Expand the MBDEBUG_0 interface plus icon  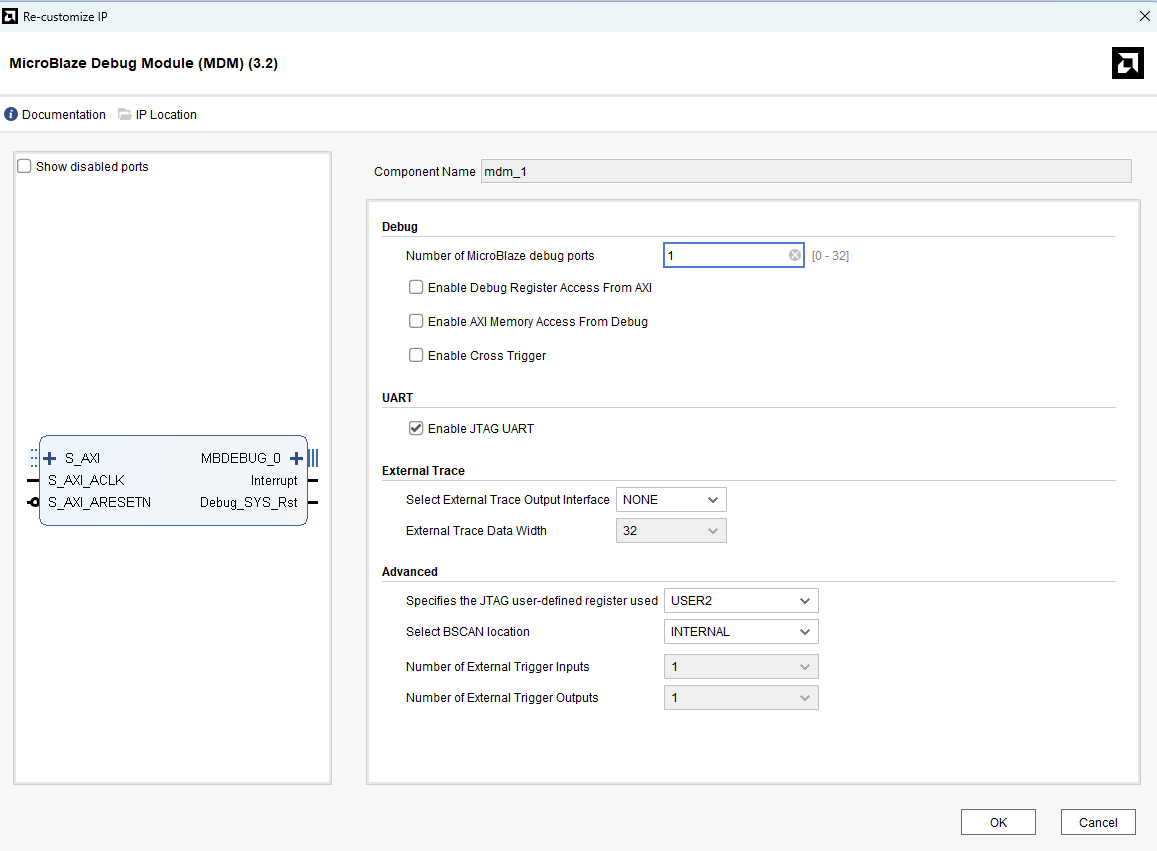pos(296,459)
